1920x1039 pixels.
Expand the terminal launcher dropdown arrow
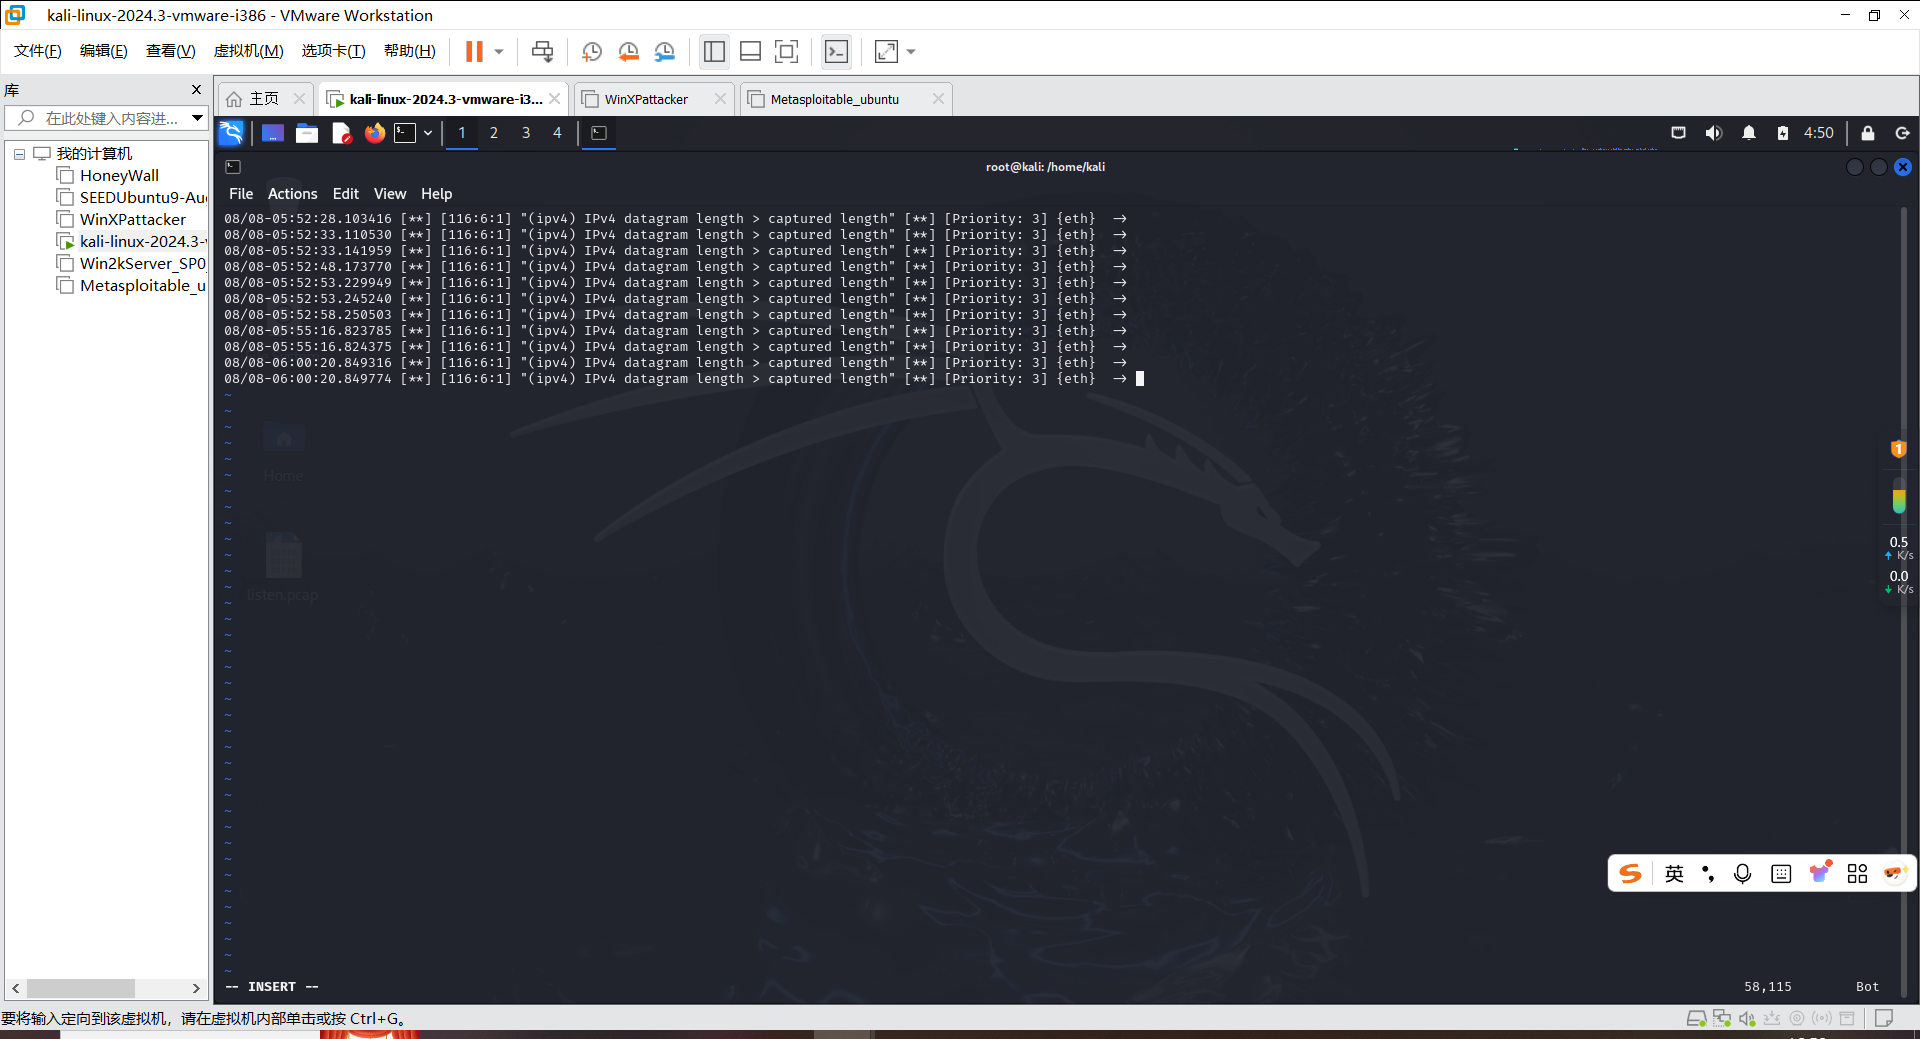coord(428,133)
